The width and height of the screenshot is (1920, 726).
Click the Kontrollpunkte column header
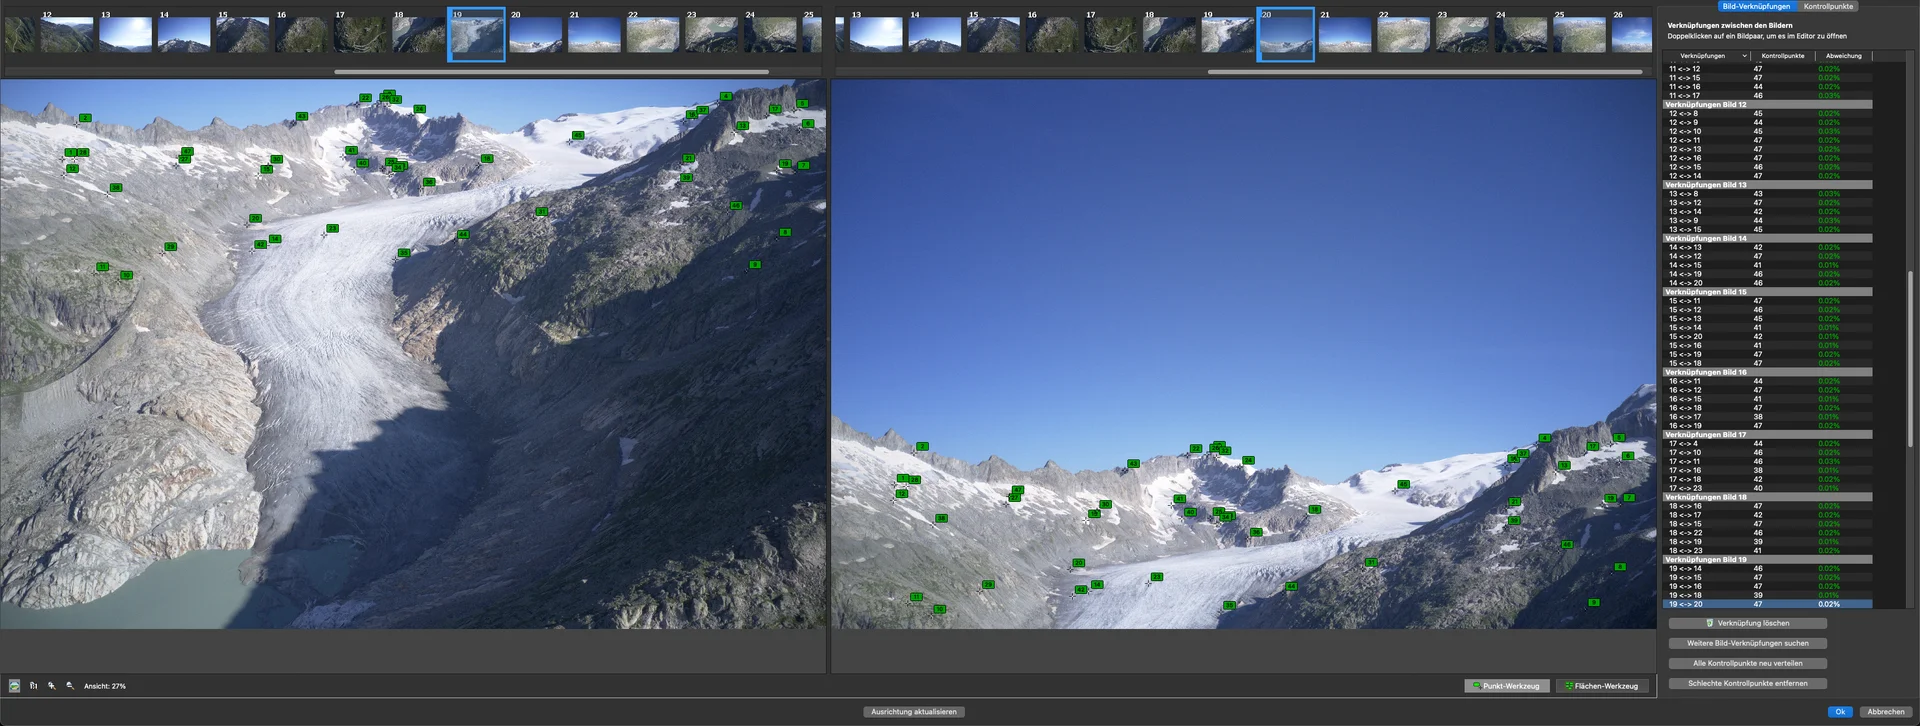coord(1782,56)
